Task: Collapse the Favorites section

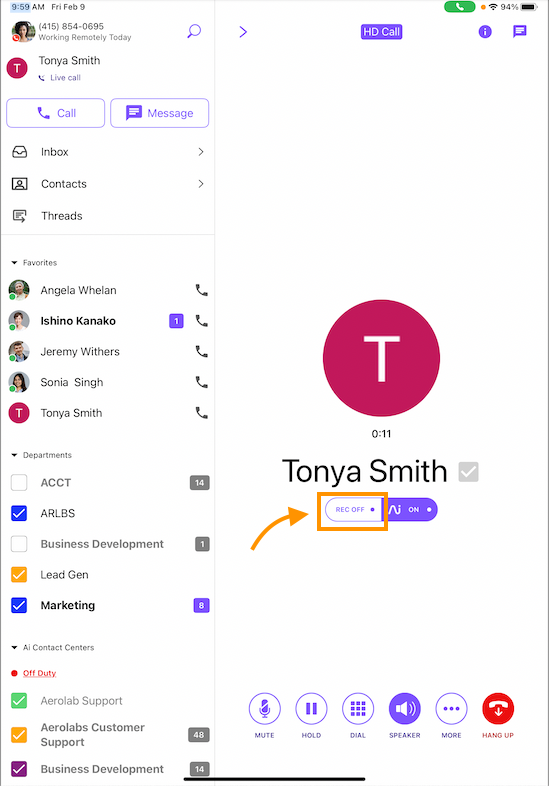Action: point(15,263)
